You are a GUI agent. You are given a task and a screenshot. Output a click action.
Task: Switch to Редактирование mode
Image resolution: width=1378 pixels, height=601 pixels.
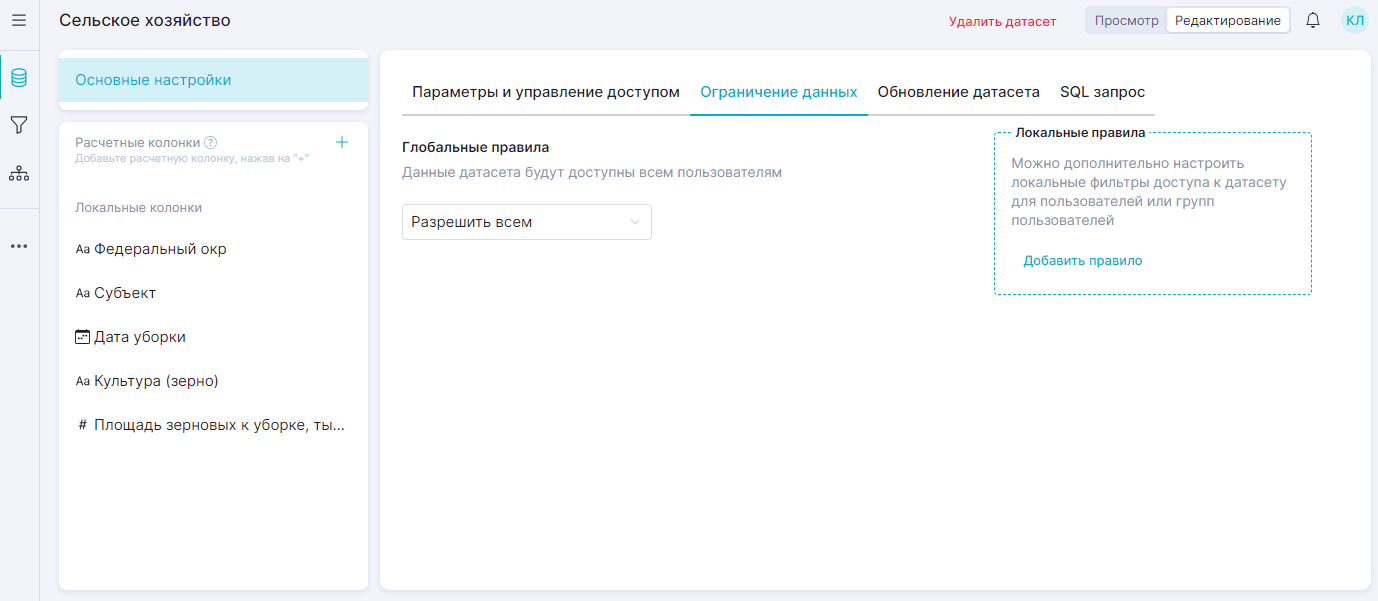point(1227,20)
